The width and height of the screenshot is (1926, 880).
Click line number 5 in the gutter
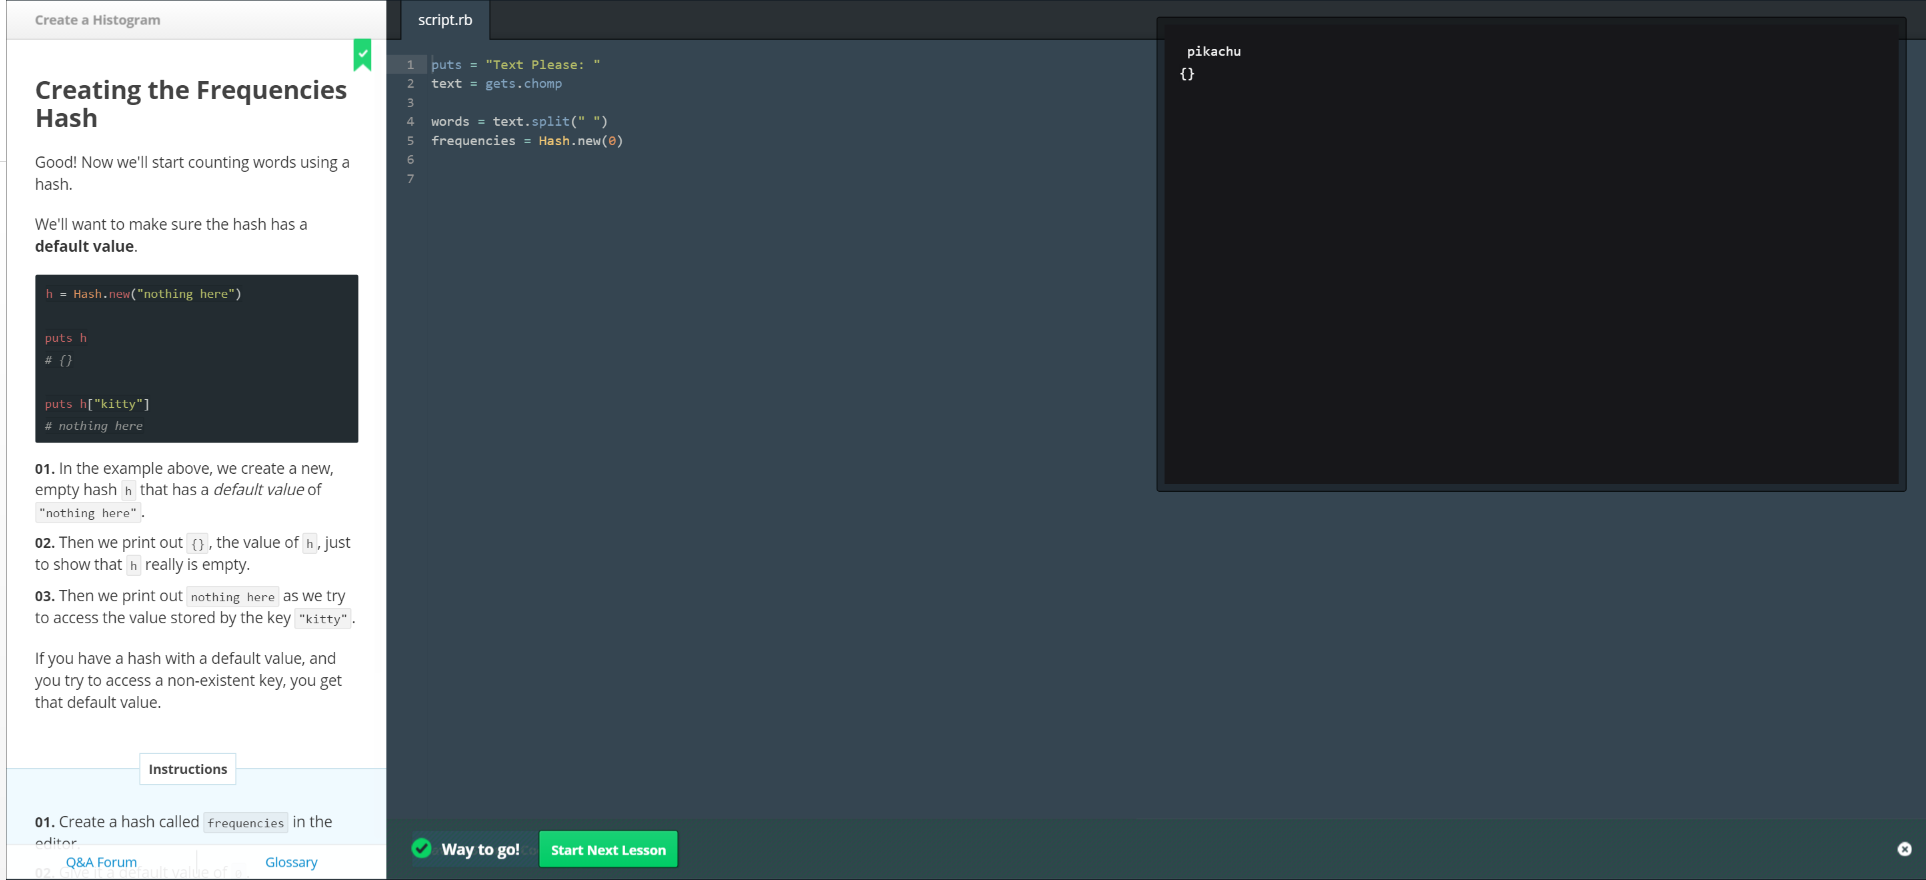pyautogui.click(x=410, y=141)
